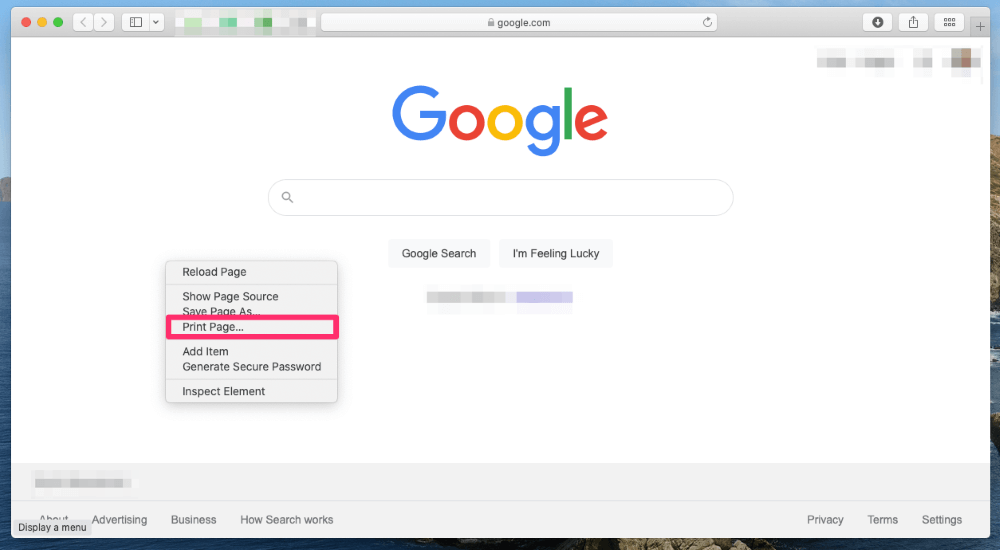Screen dimensions: 1000x550
Task: Open the Settings footer link
Action: click(x=941, y=519)
